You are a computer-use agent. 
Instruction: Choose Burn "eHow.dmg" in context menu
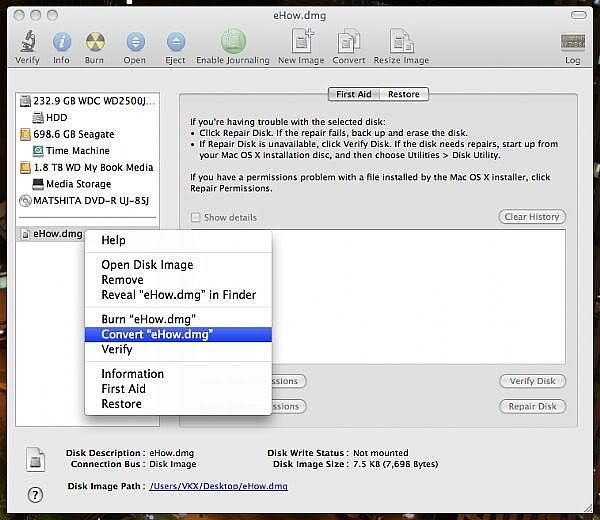click(178, 319)
